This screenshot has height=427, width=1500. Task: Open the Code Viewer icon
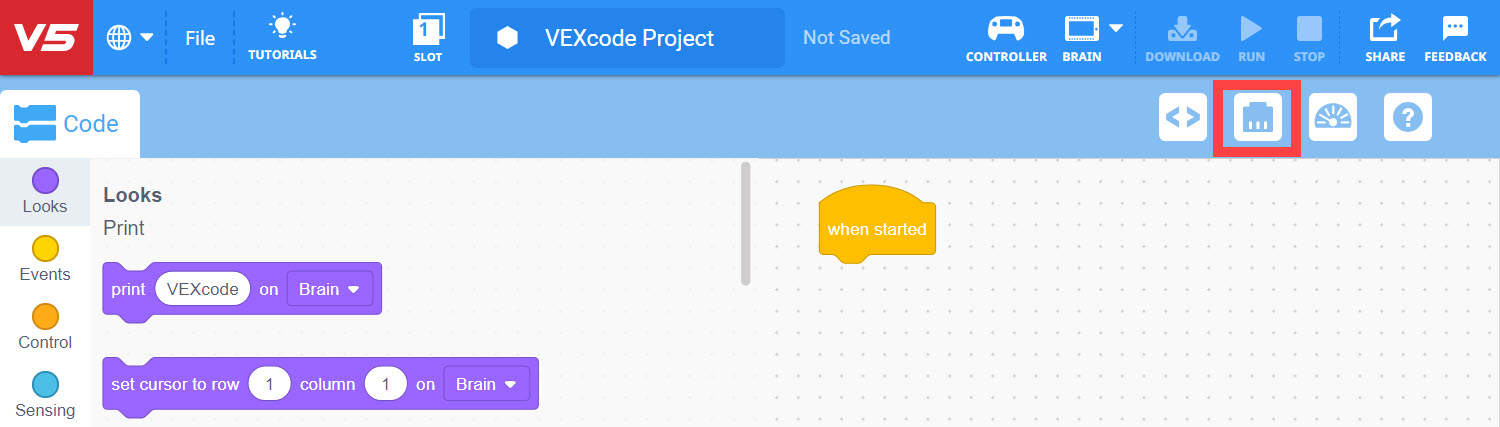pyautogui.click(x=1183, y=117)
